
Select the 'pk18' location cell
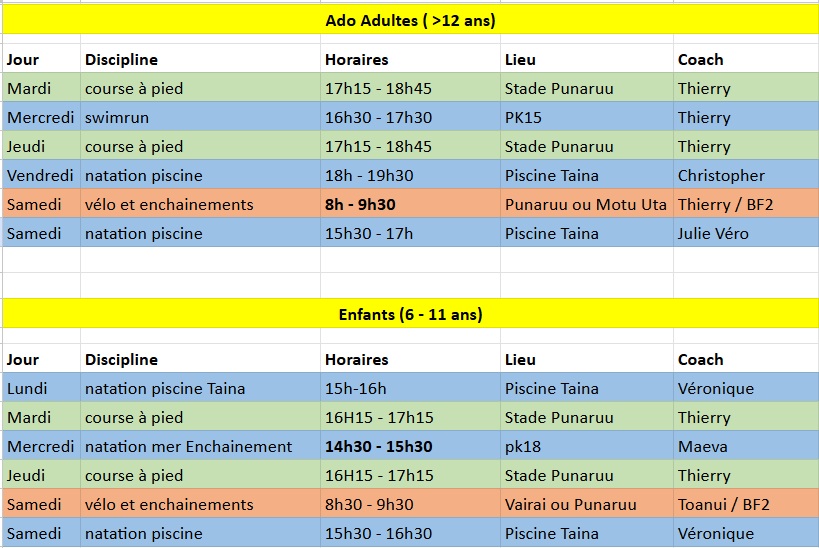point(587,446)
